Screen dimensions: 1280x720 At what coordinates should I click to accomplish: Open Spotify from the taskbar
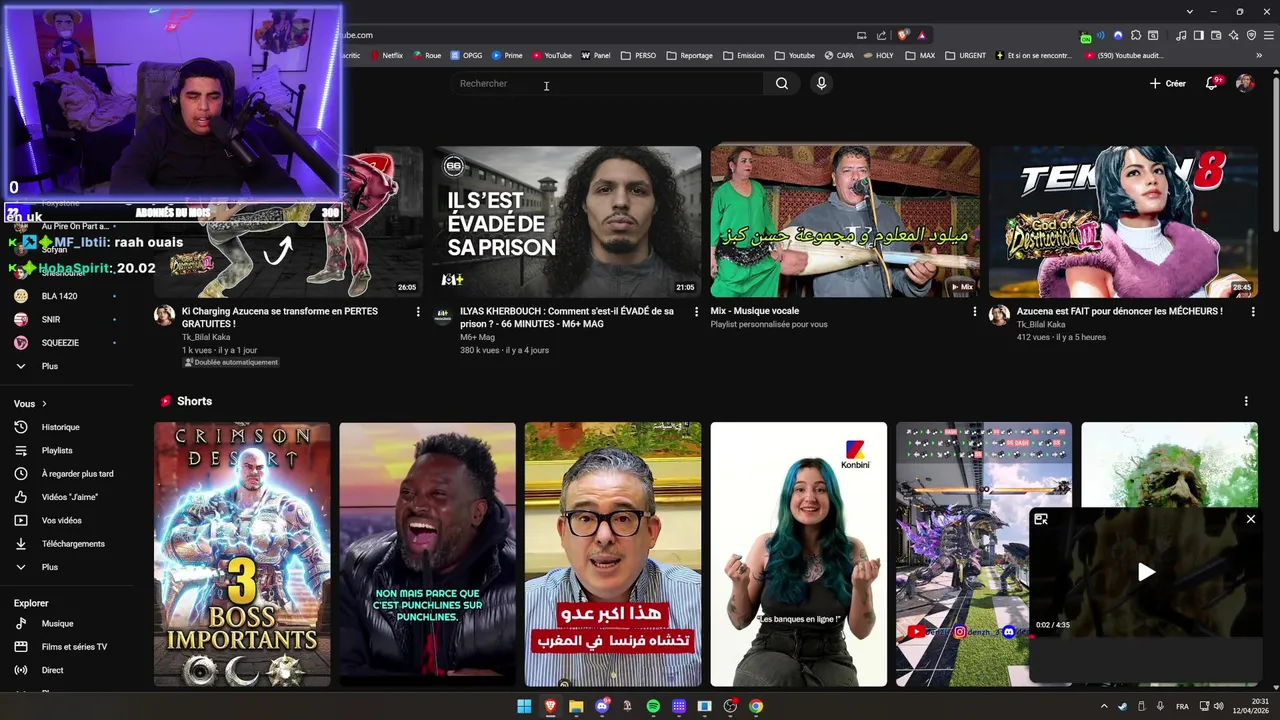[653, 706]
